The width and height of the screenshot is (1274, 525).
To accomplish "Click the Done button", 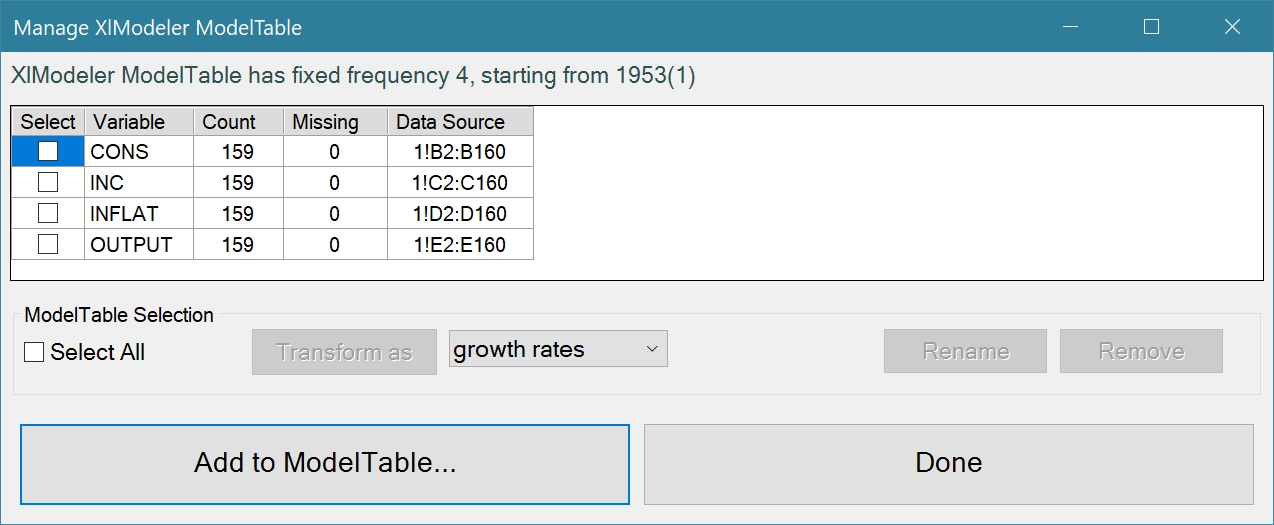I will 948,464.
